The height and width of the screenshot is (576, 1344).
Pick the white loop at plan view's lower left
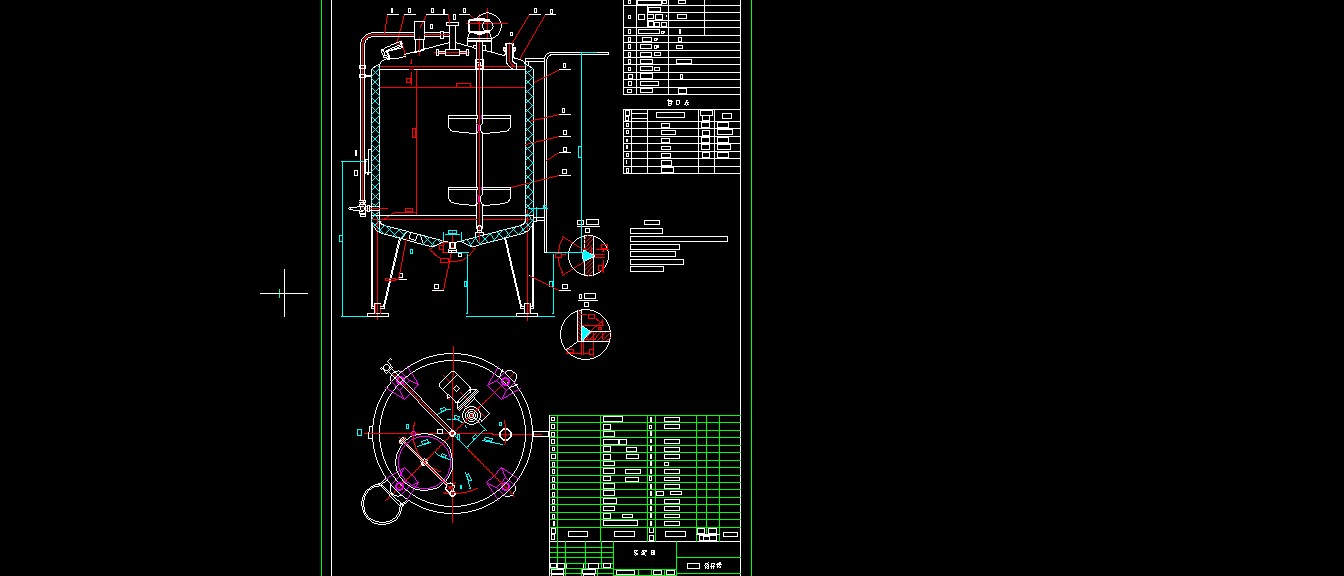click(x=381, y=503)
